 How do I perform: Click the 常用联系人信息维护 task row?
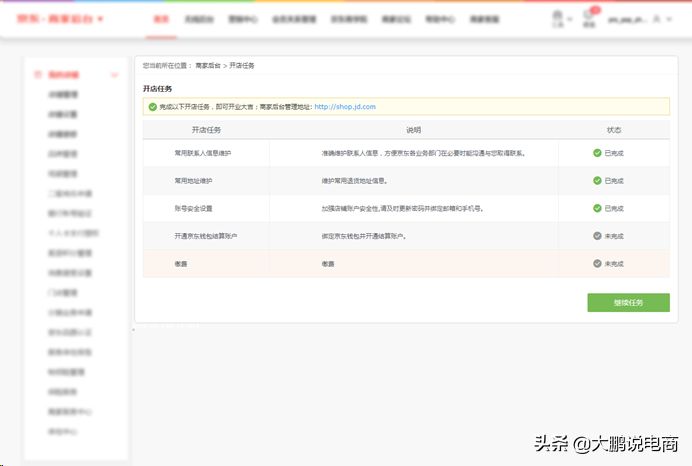click(x=406, y=153)
